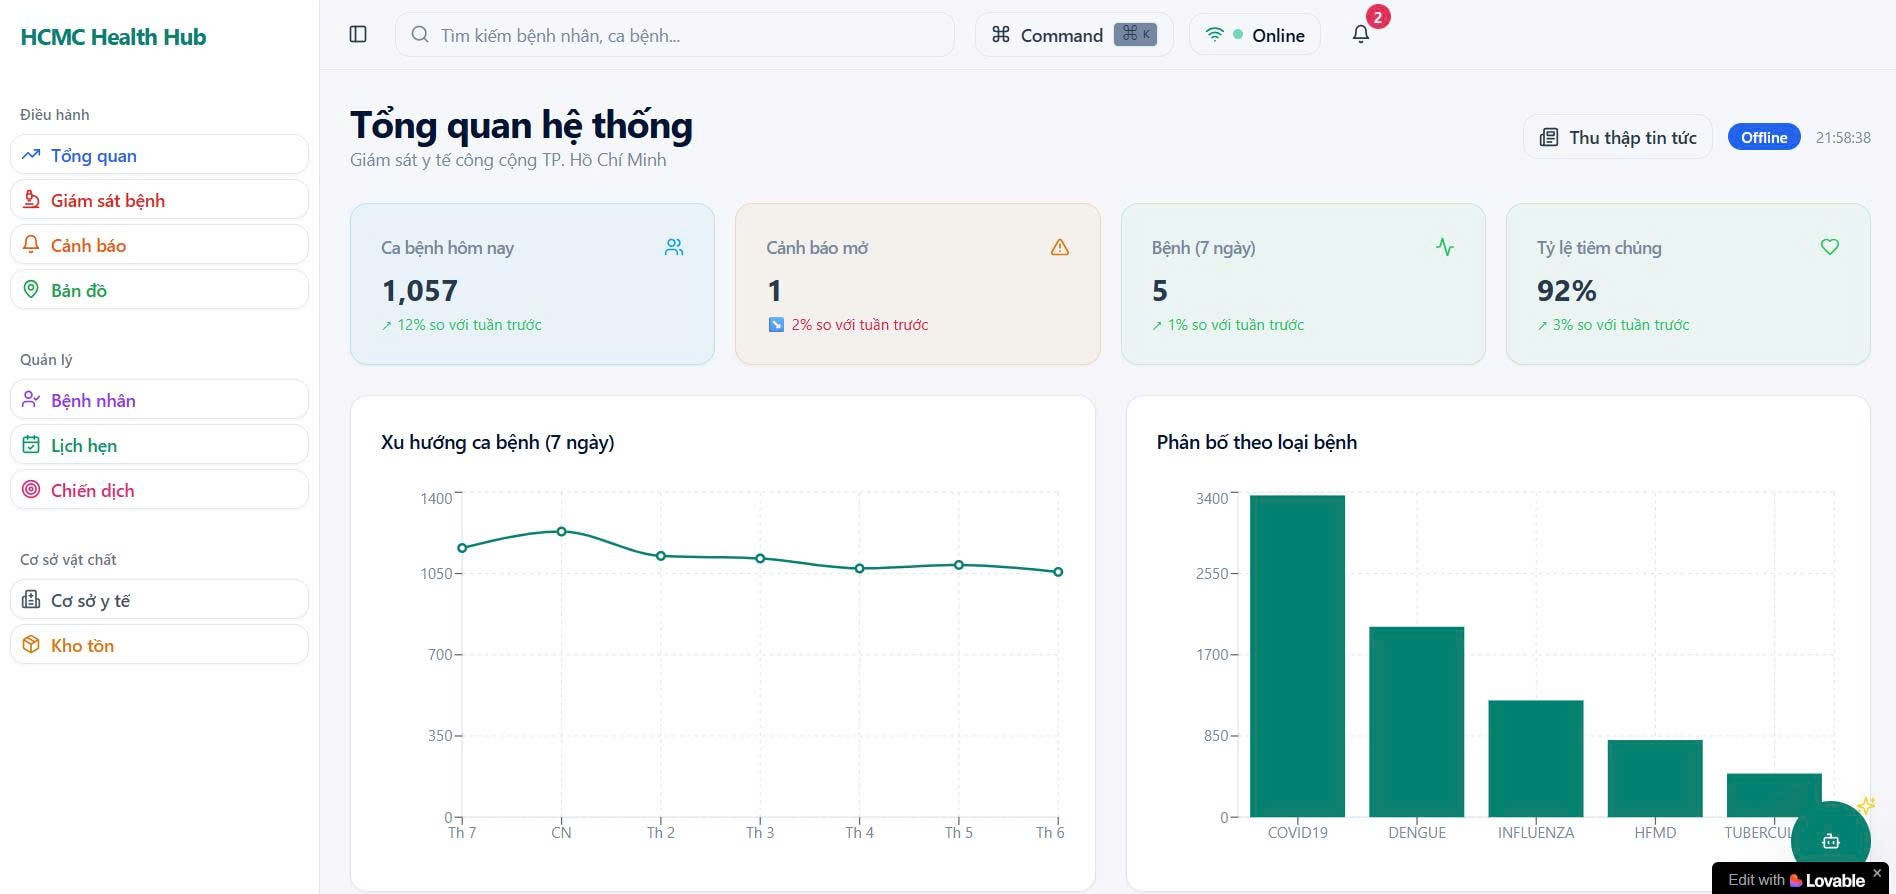Click Edit with Lovable link
The width and height of the screenshot is (1896, 894).
[x=1796, y=880]
